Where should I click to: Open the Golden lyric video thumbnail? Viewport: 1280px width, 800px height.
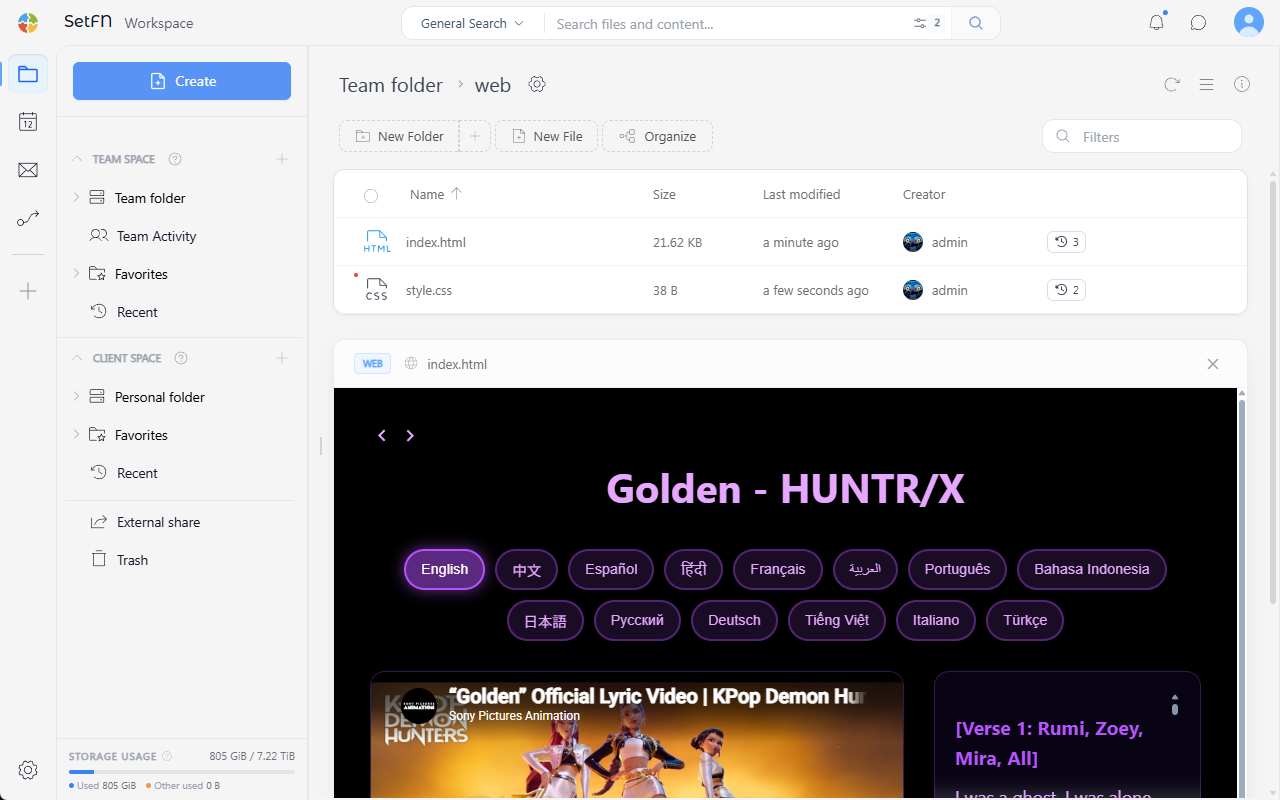coord(637,736)
